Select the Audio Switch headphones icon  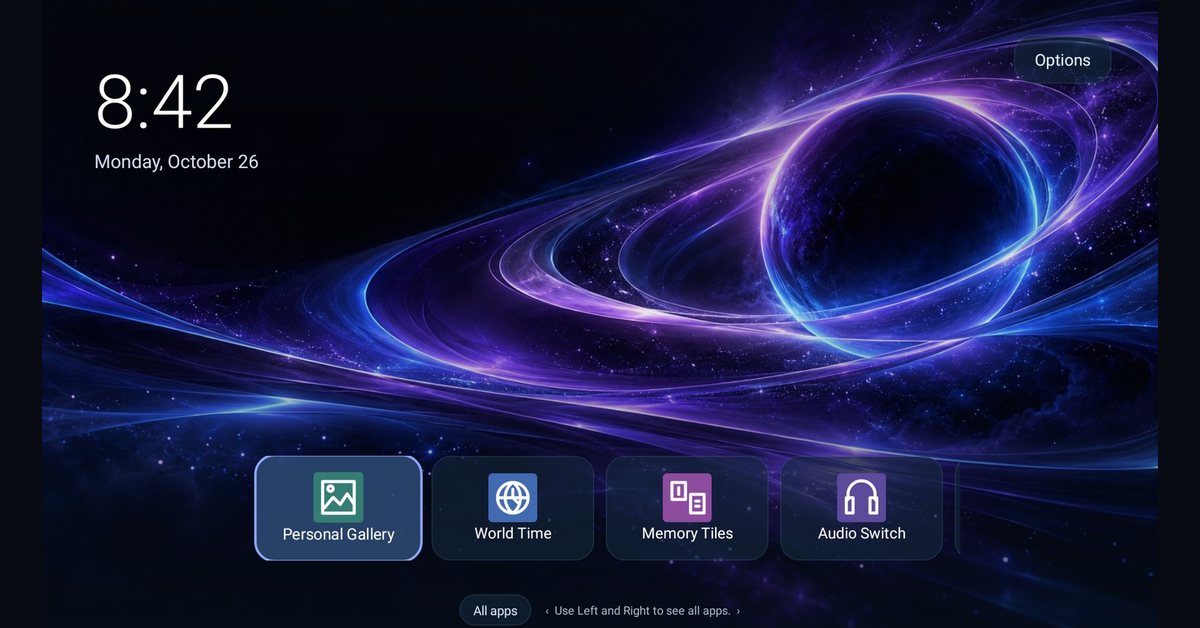pos(861,497)
